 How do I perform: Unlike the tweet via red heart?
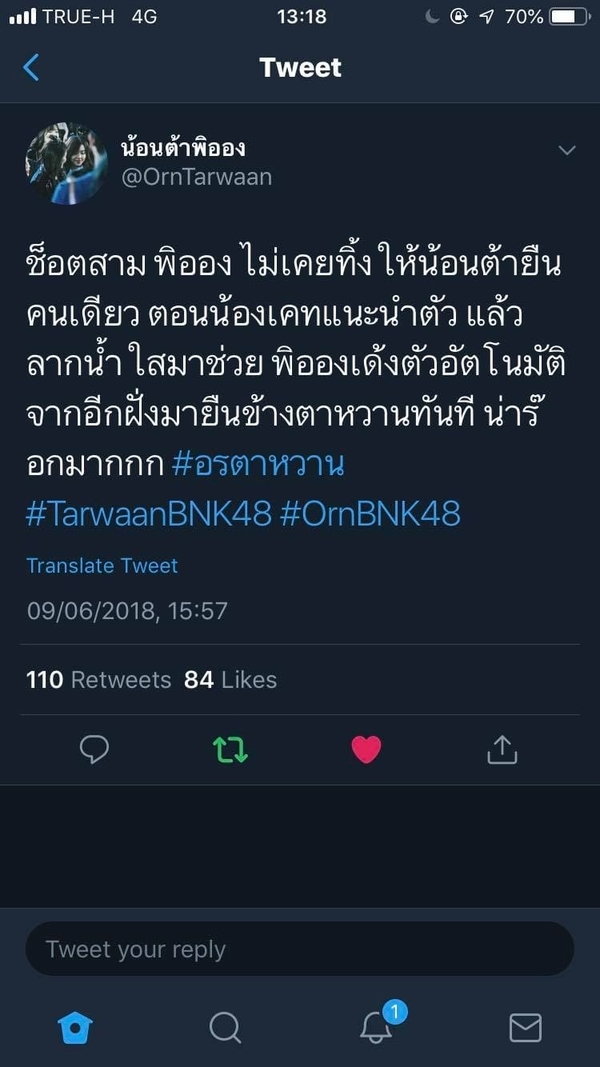pyautogui.click(x=366, y=749)
